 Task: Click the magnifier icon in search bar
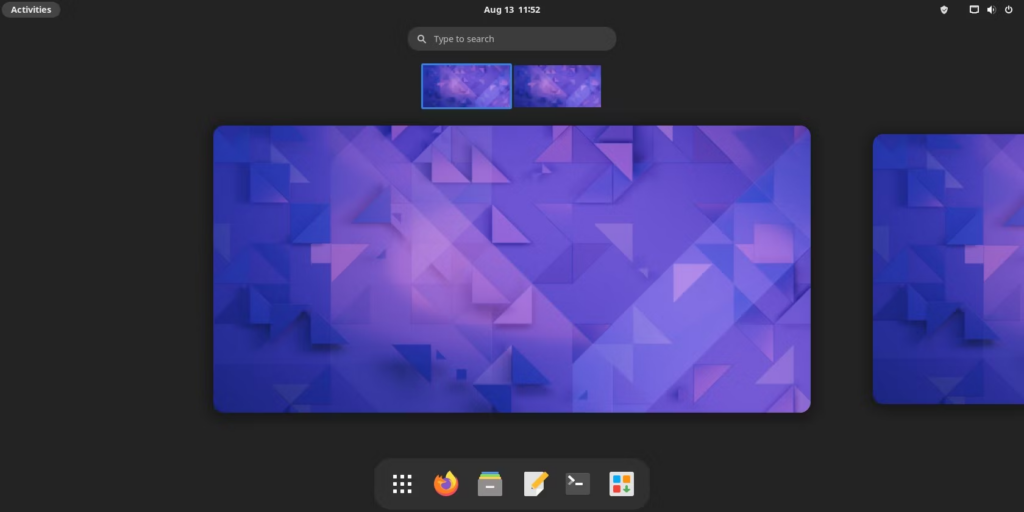[422, 39]
